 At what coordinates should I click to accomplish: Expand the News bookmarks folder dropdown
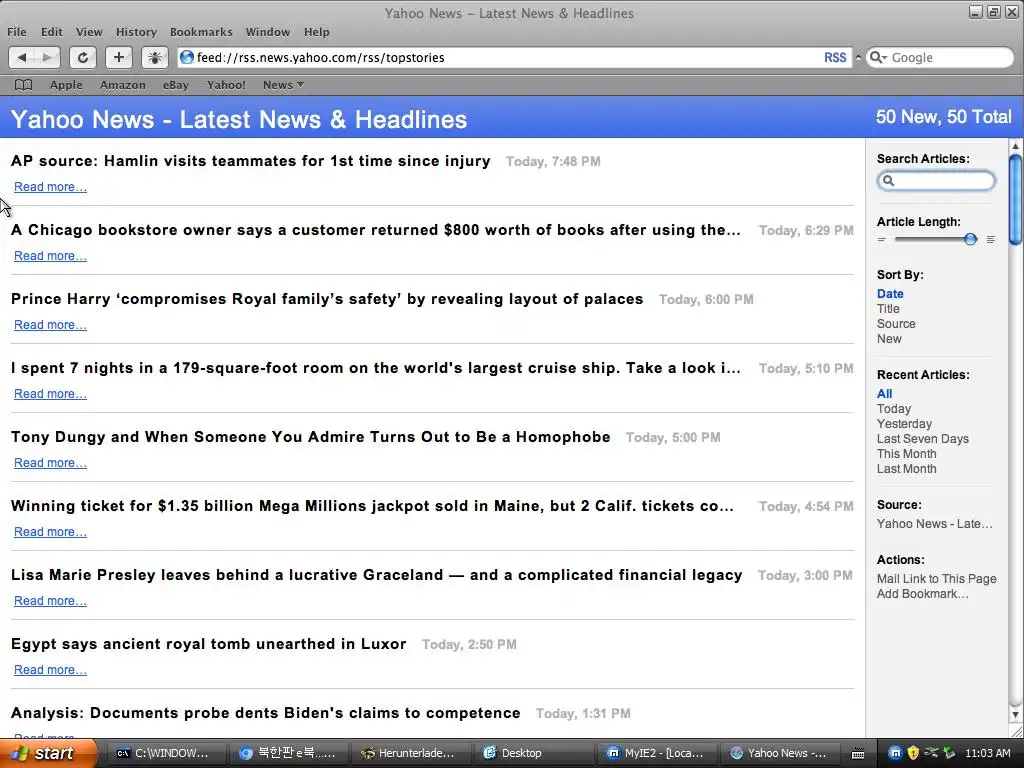283,85
